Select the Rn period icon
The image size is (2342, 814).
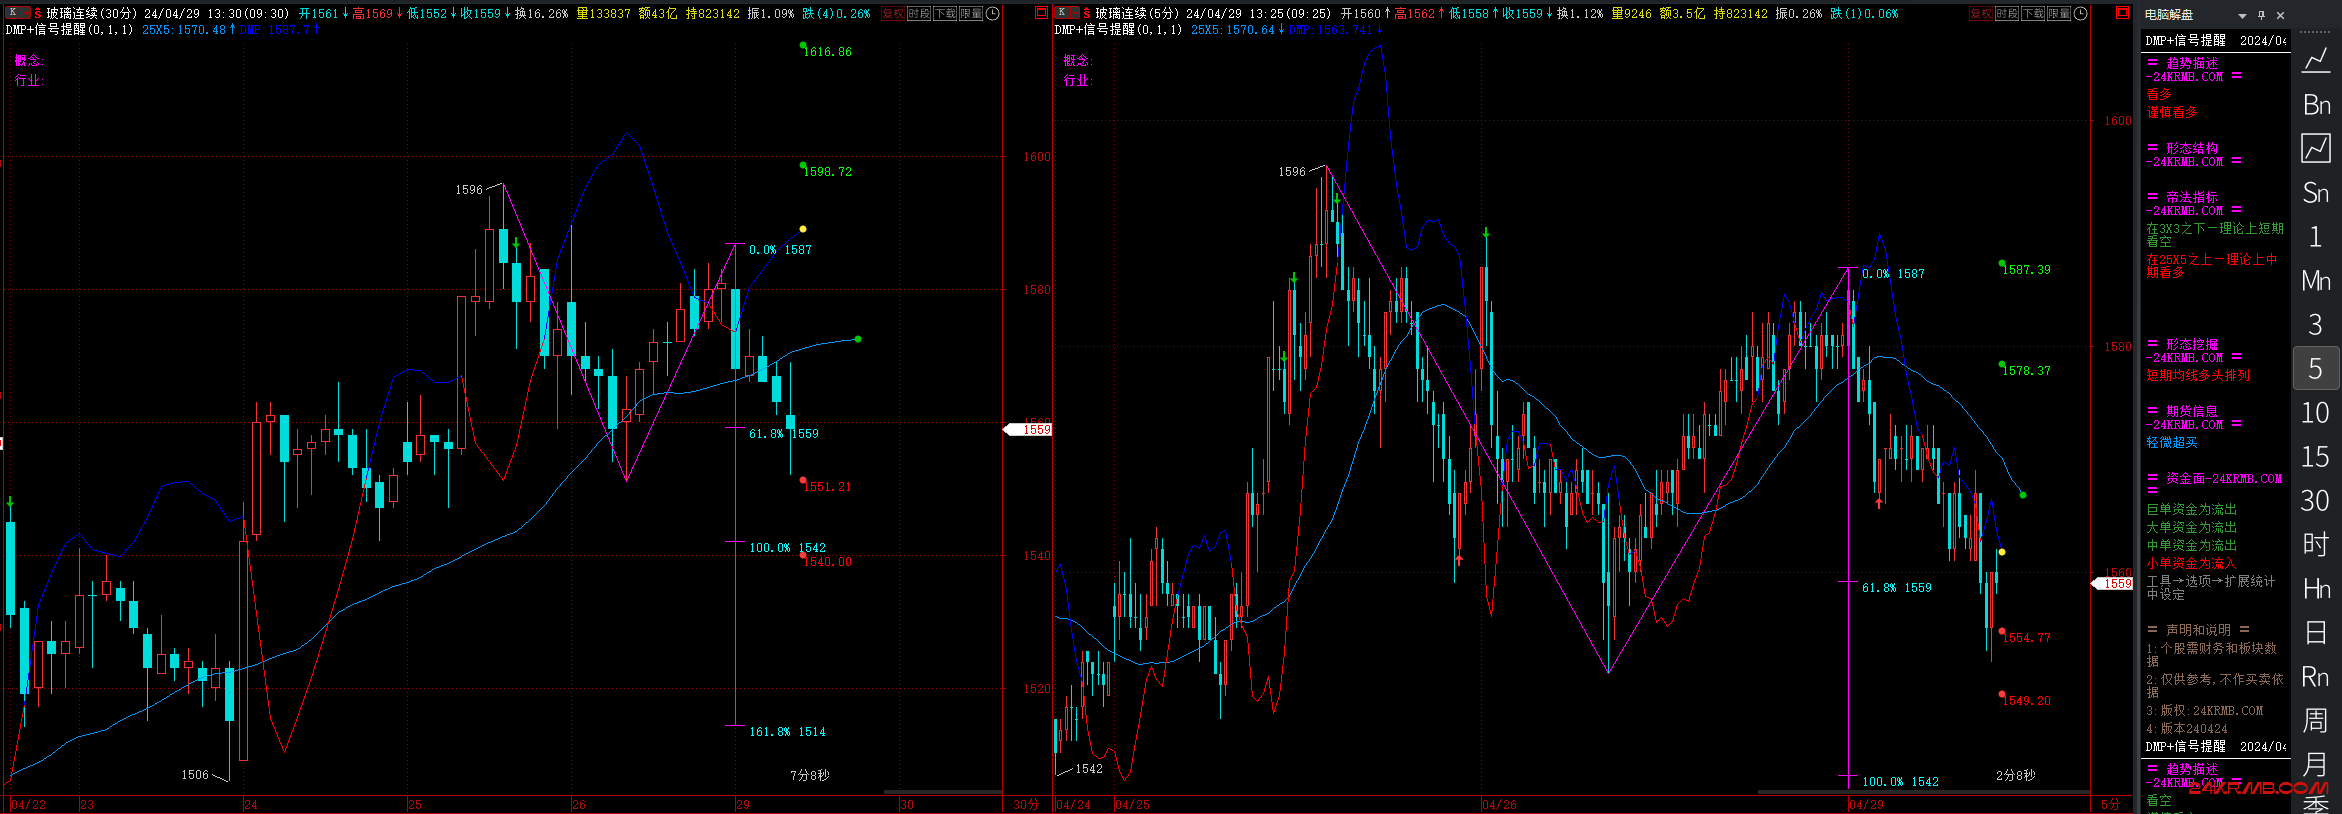coord(2316,677)
